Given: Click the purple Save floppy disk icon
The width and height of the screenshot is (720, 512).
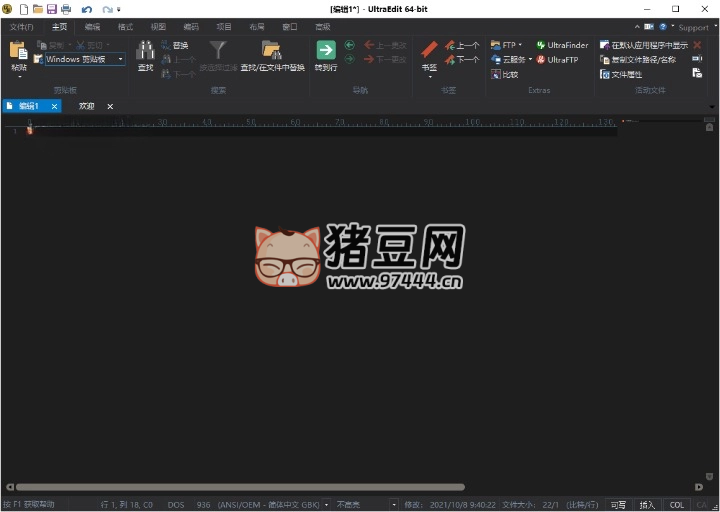Looking at the screenshot, I should tap(52, 9).
